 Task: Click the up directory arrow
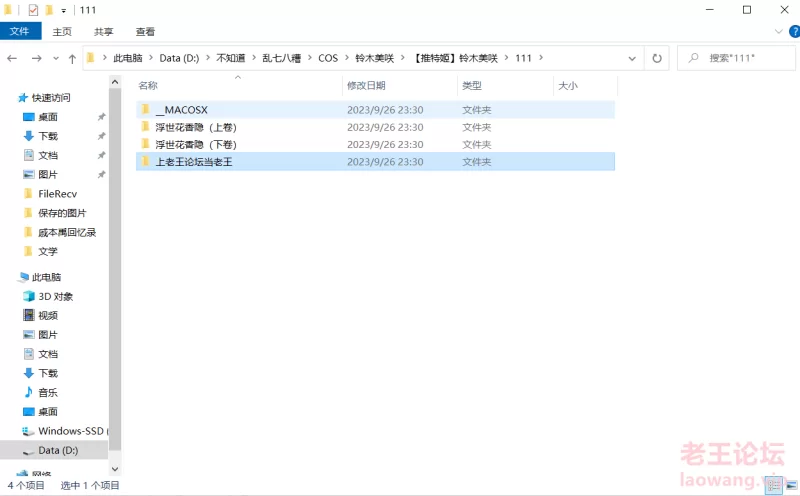click(x=72, y=58)
